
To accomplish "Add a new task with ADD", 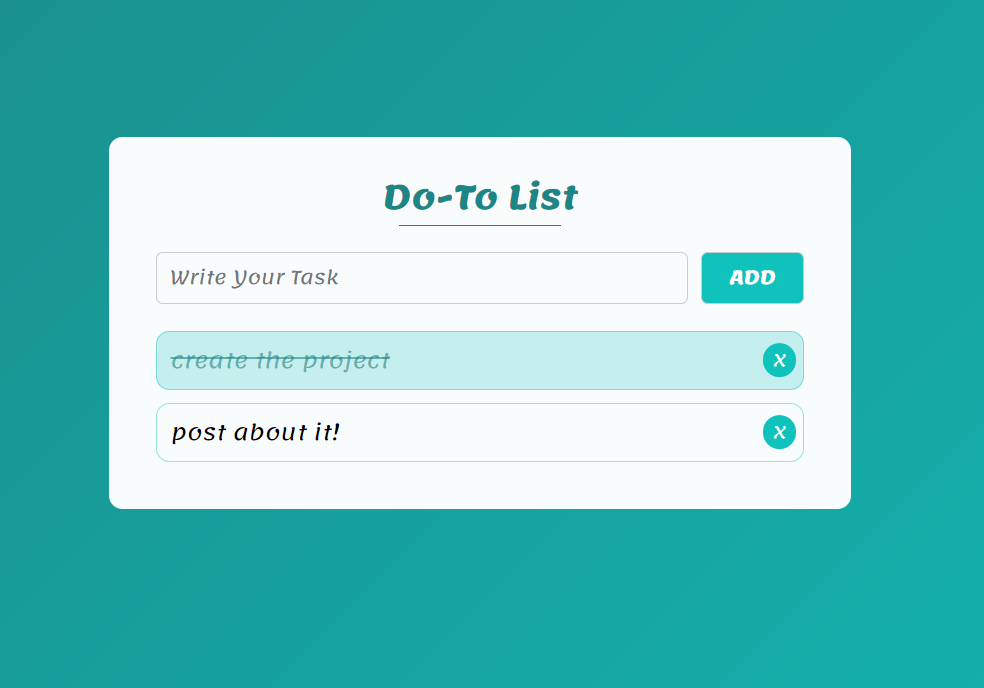I will click(x=752, y=278).
